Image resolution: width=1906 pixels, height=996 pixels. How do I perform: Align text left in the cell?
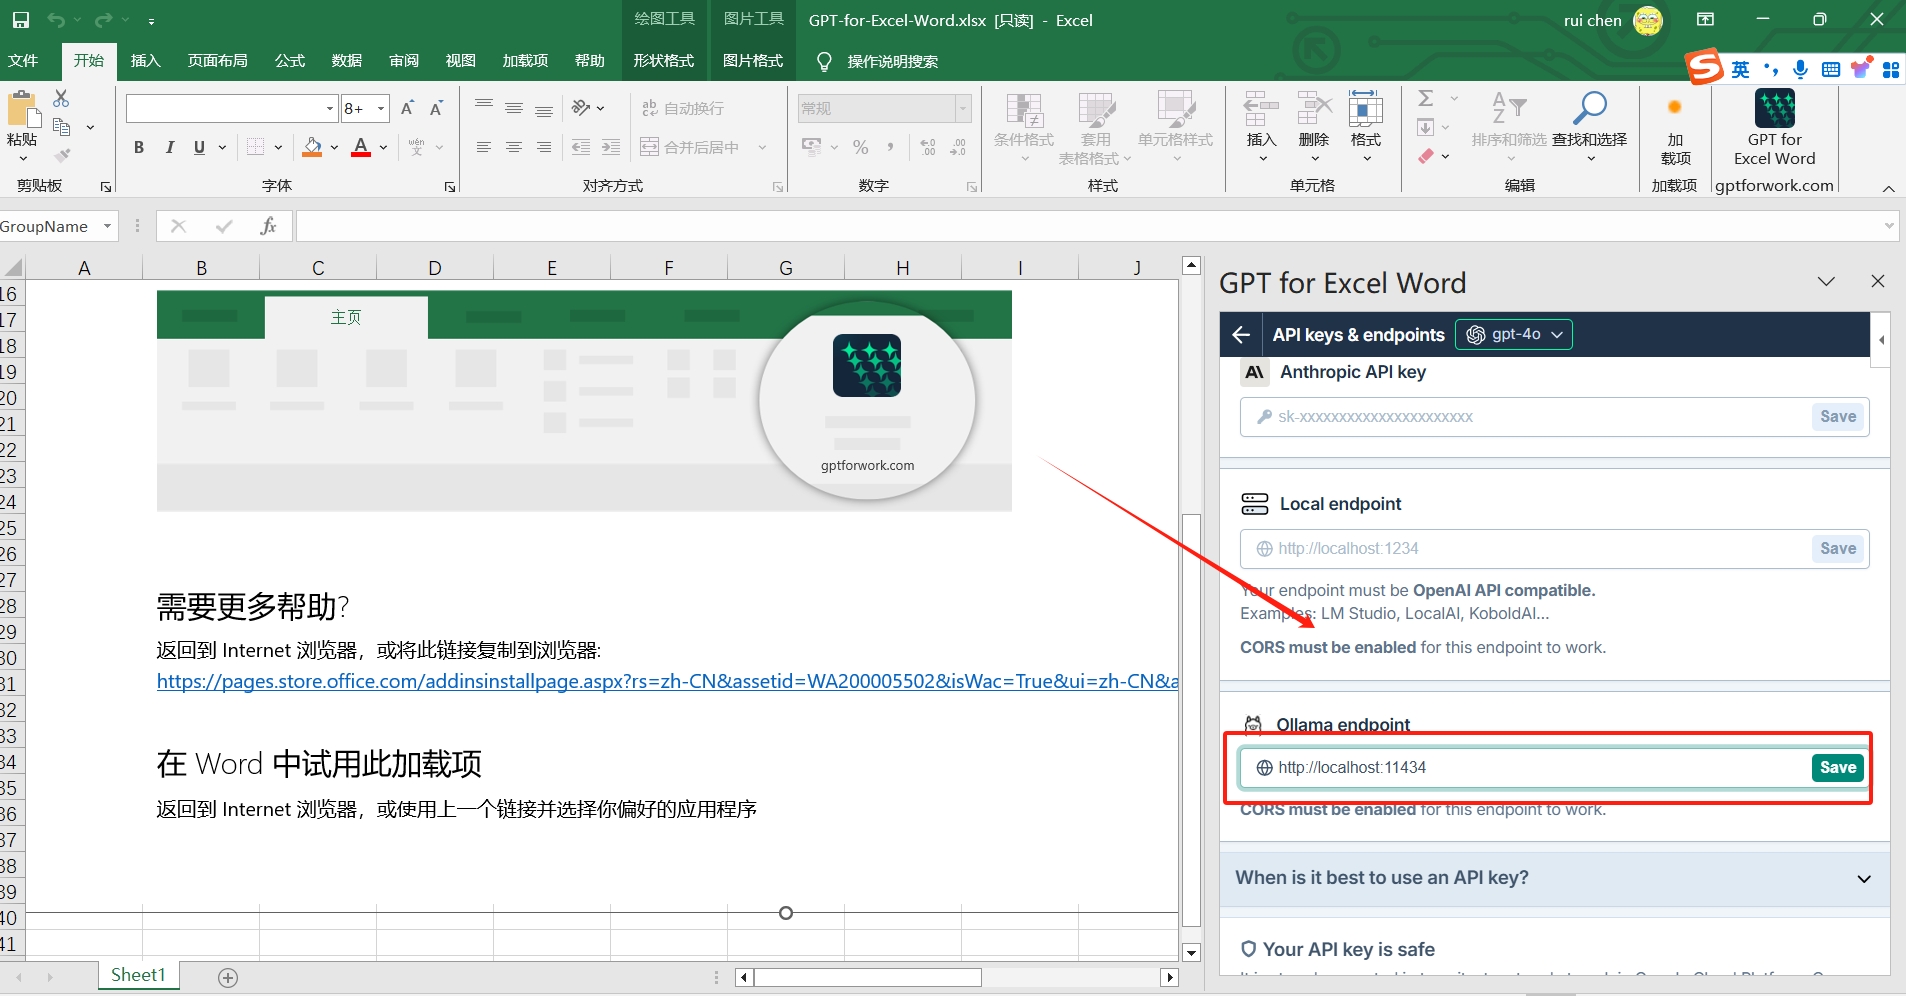click(x=484, y=147)
